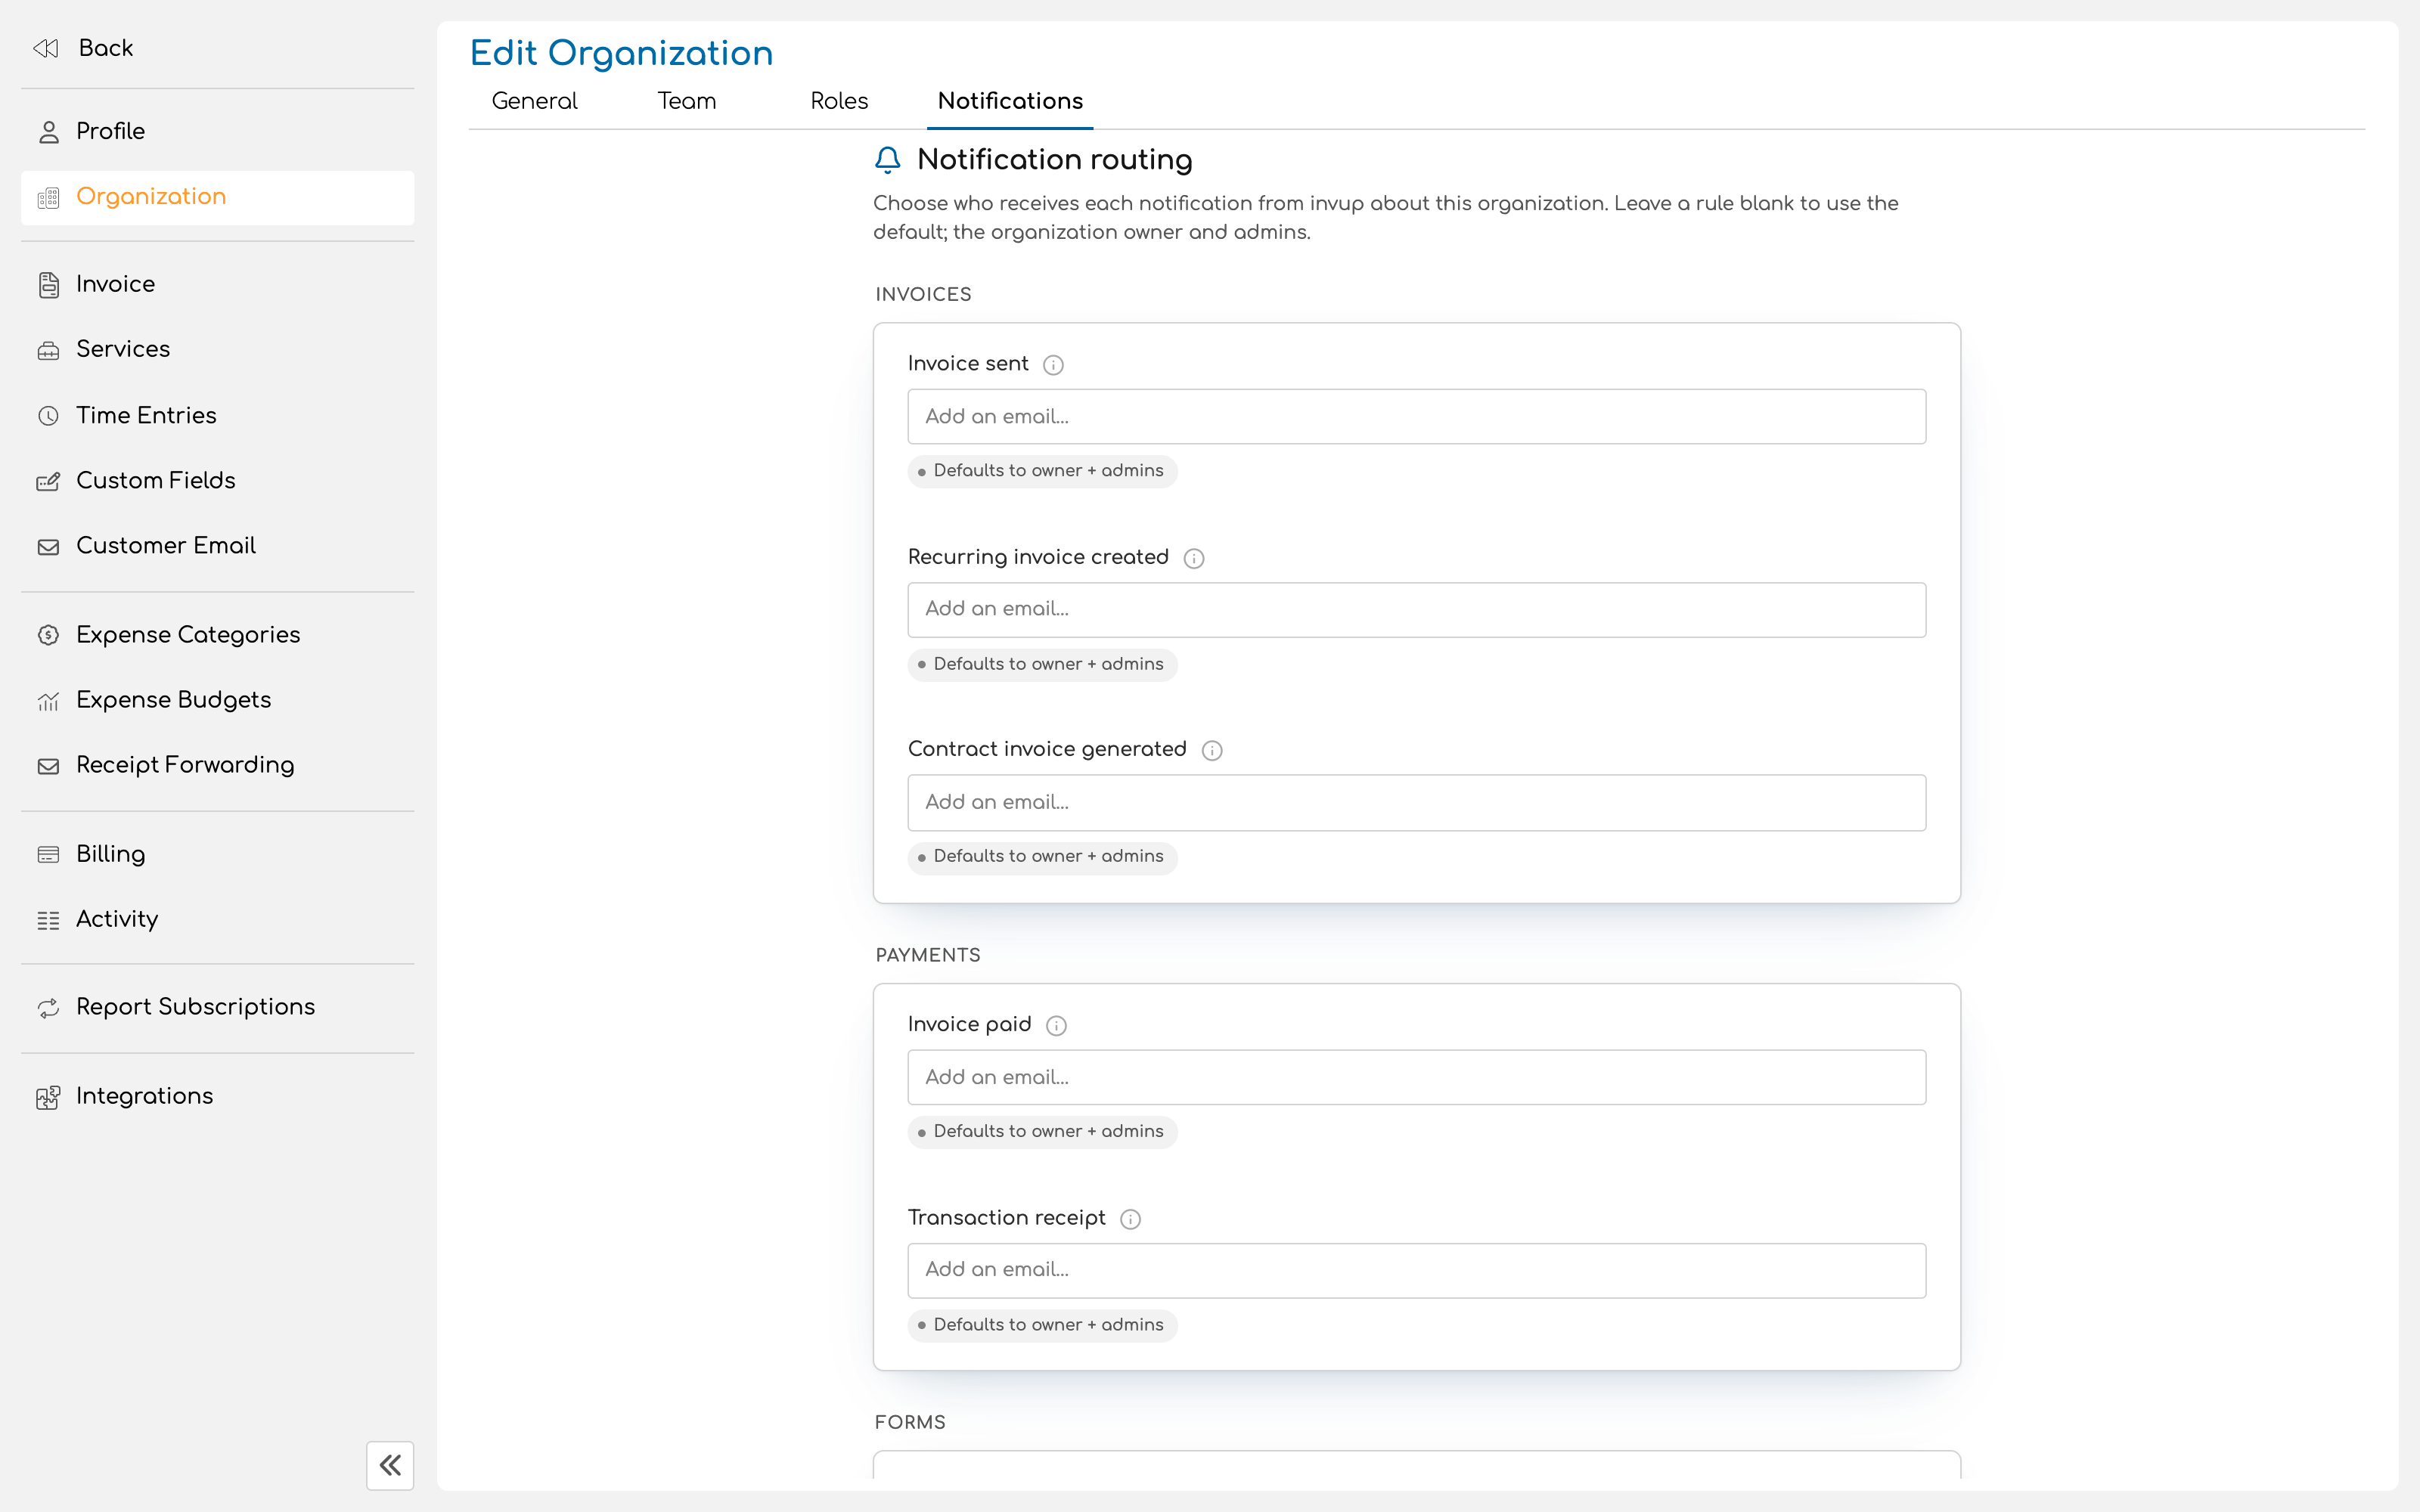Screen dimensions: 2420x1512
Task: View the Activity page
Action: point(217,919)
